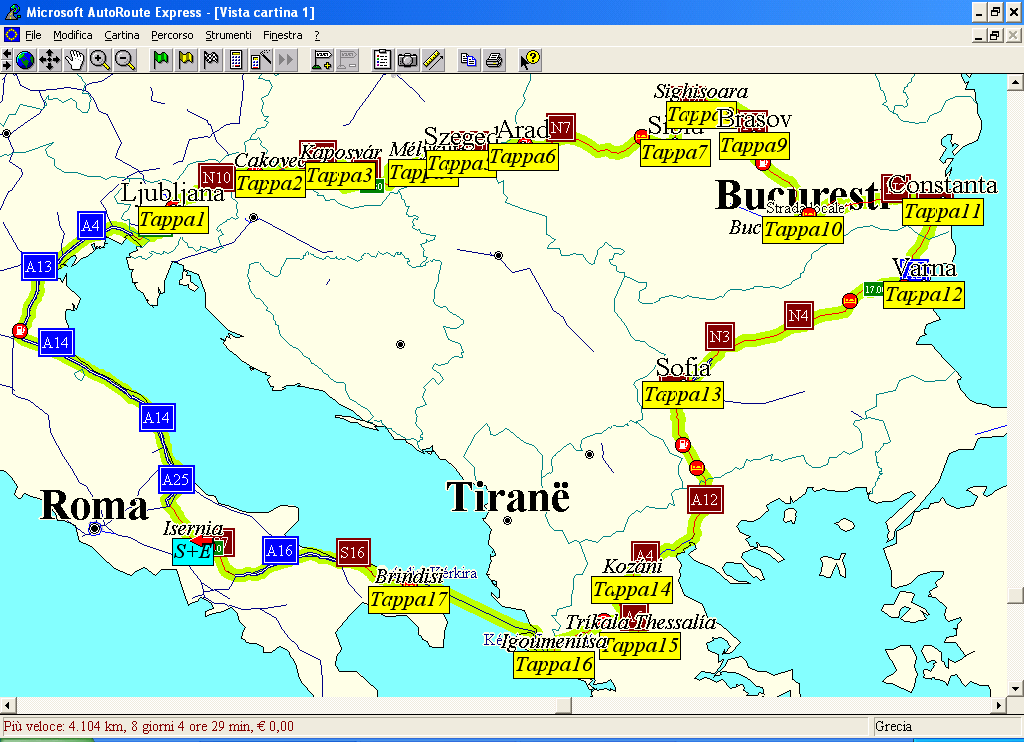Click the calculator route icon
Image resolution: width=1024 pixels, height=742 pixels.
(236, 60)
